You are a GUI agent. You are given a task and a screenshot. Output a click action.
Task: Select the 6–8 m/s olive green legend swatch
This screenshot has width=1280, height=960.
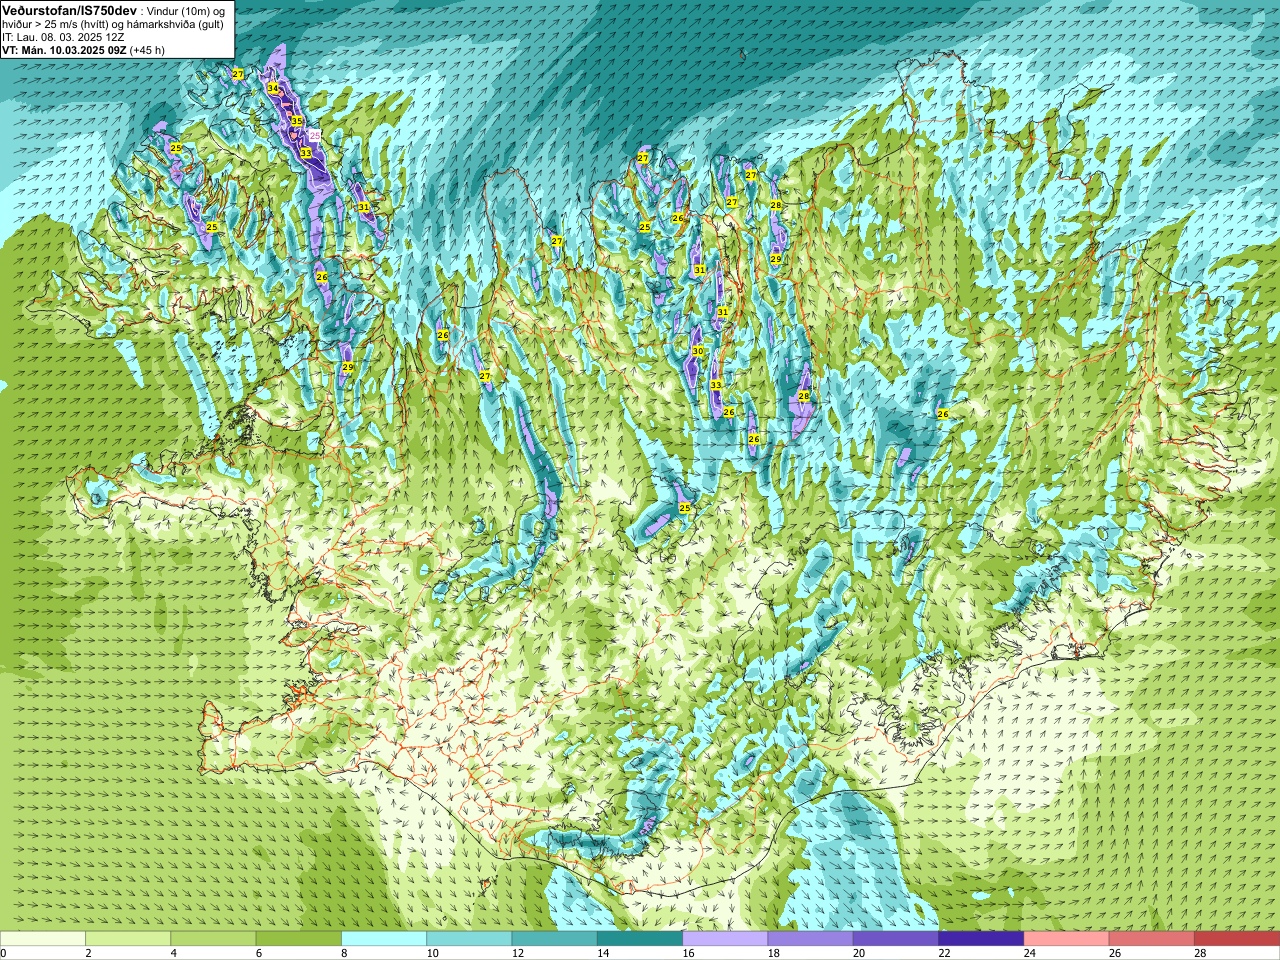pos(299,939)
